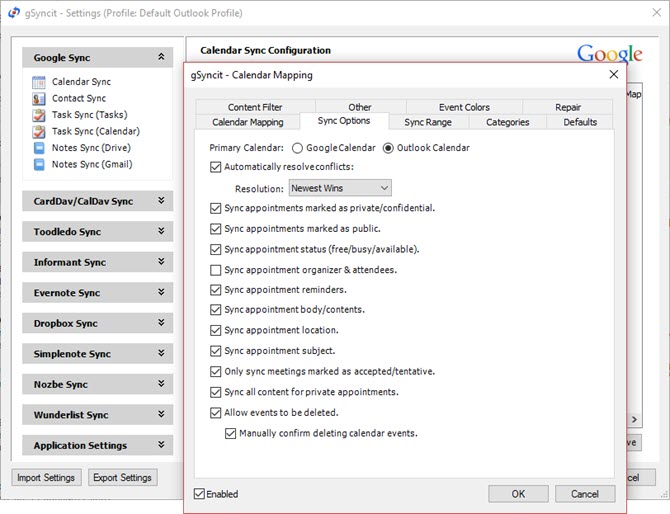670x514 pixels.
Task: Toggle sync all content for private appointments
Action: (x=215, y=392)
